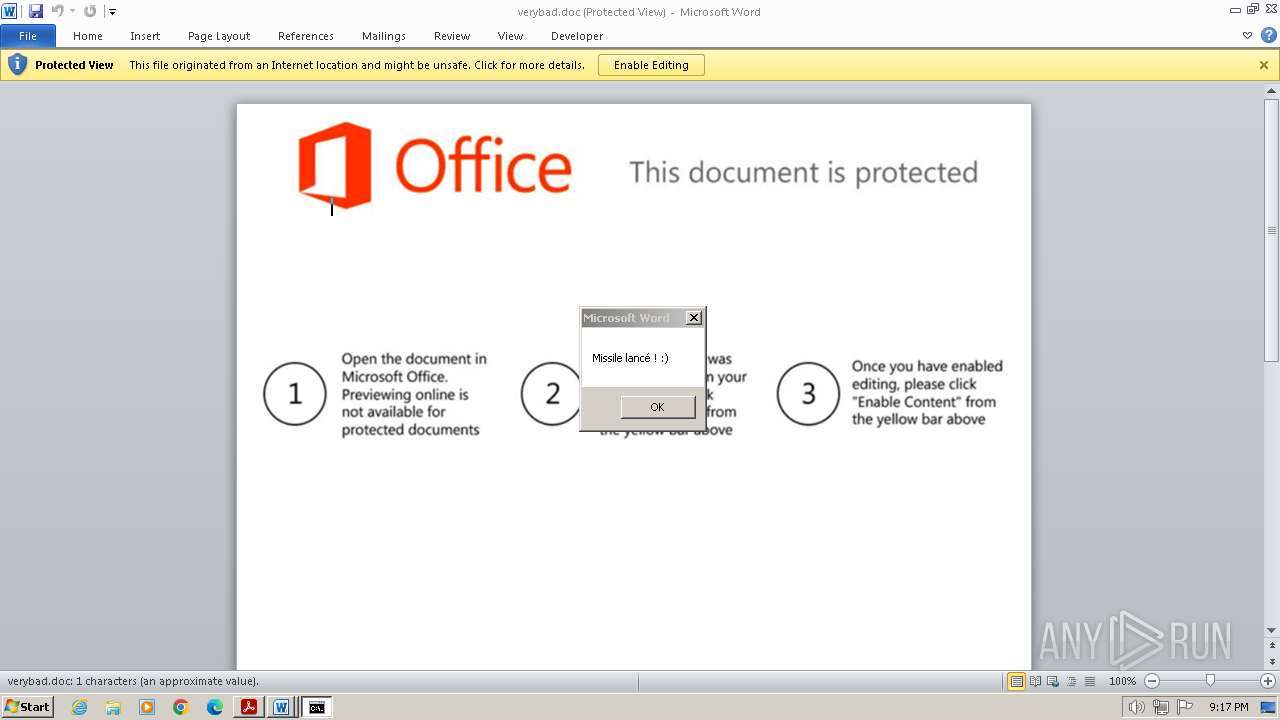The image size is (1280, 720).
Task: Toggle the ribbon minimize chevron
Action: (x=1247, y=36)
